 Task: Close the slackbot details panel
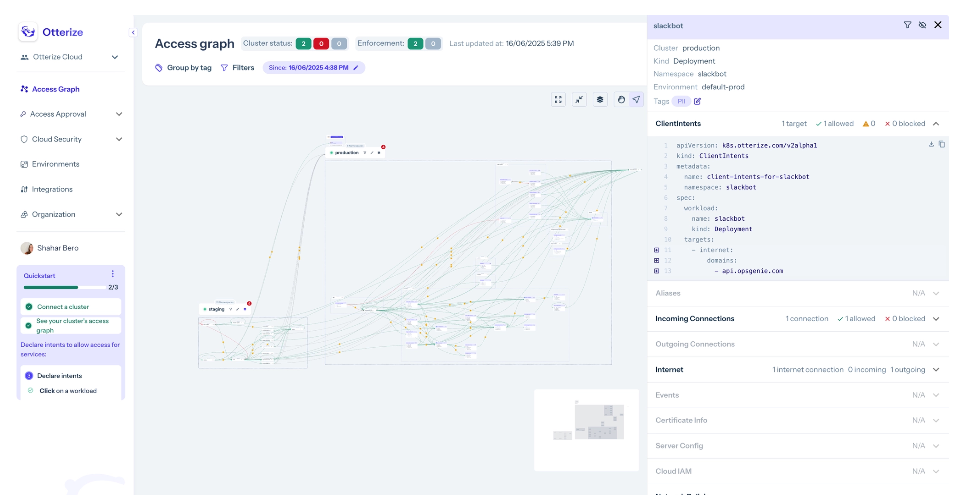[x=938, y=25]
